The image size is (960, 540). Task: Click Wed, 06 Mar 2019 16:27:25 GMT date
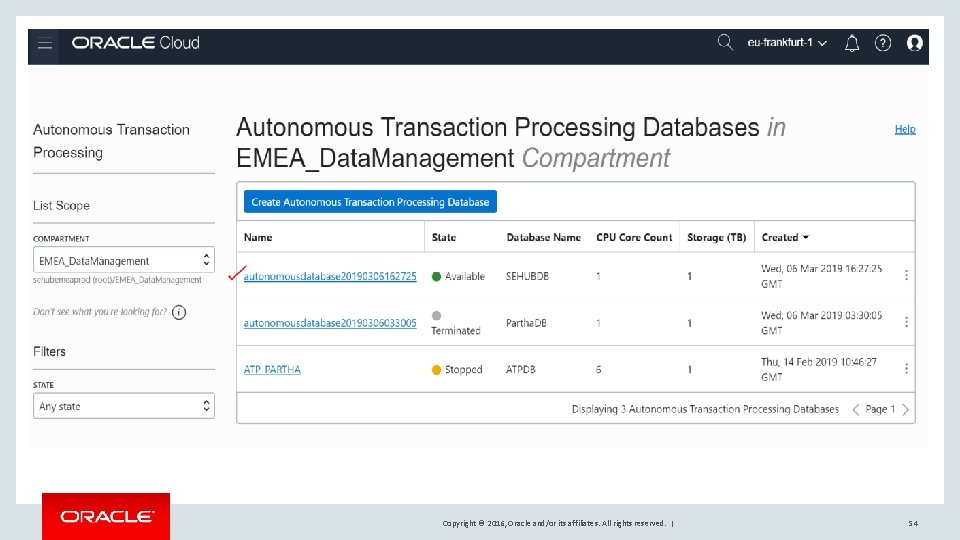pyautogui.click(x=821, y=276)
